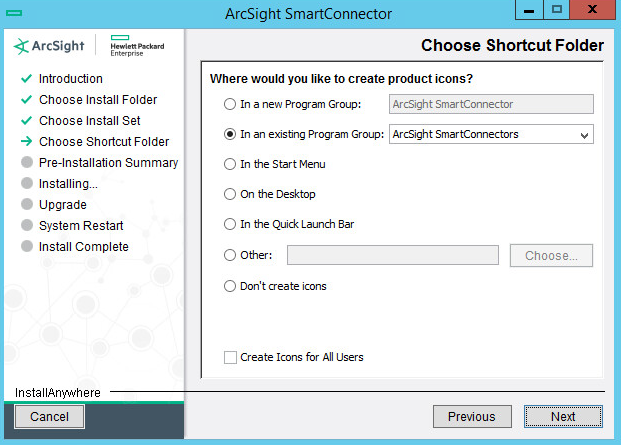This screenshot has width=621, height=445.
Task: Enable 'Create Icons for All Users' checkbox
Action: click(230, 357)
